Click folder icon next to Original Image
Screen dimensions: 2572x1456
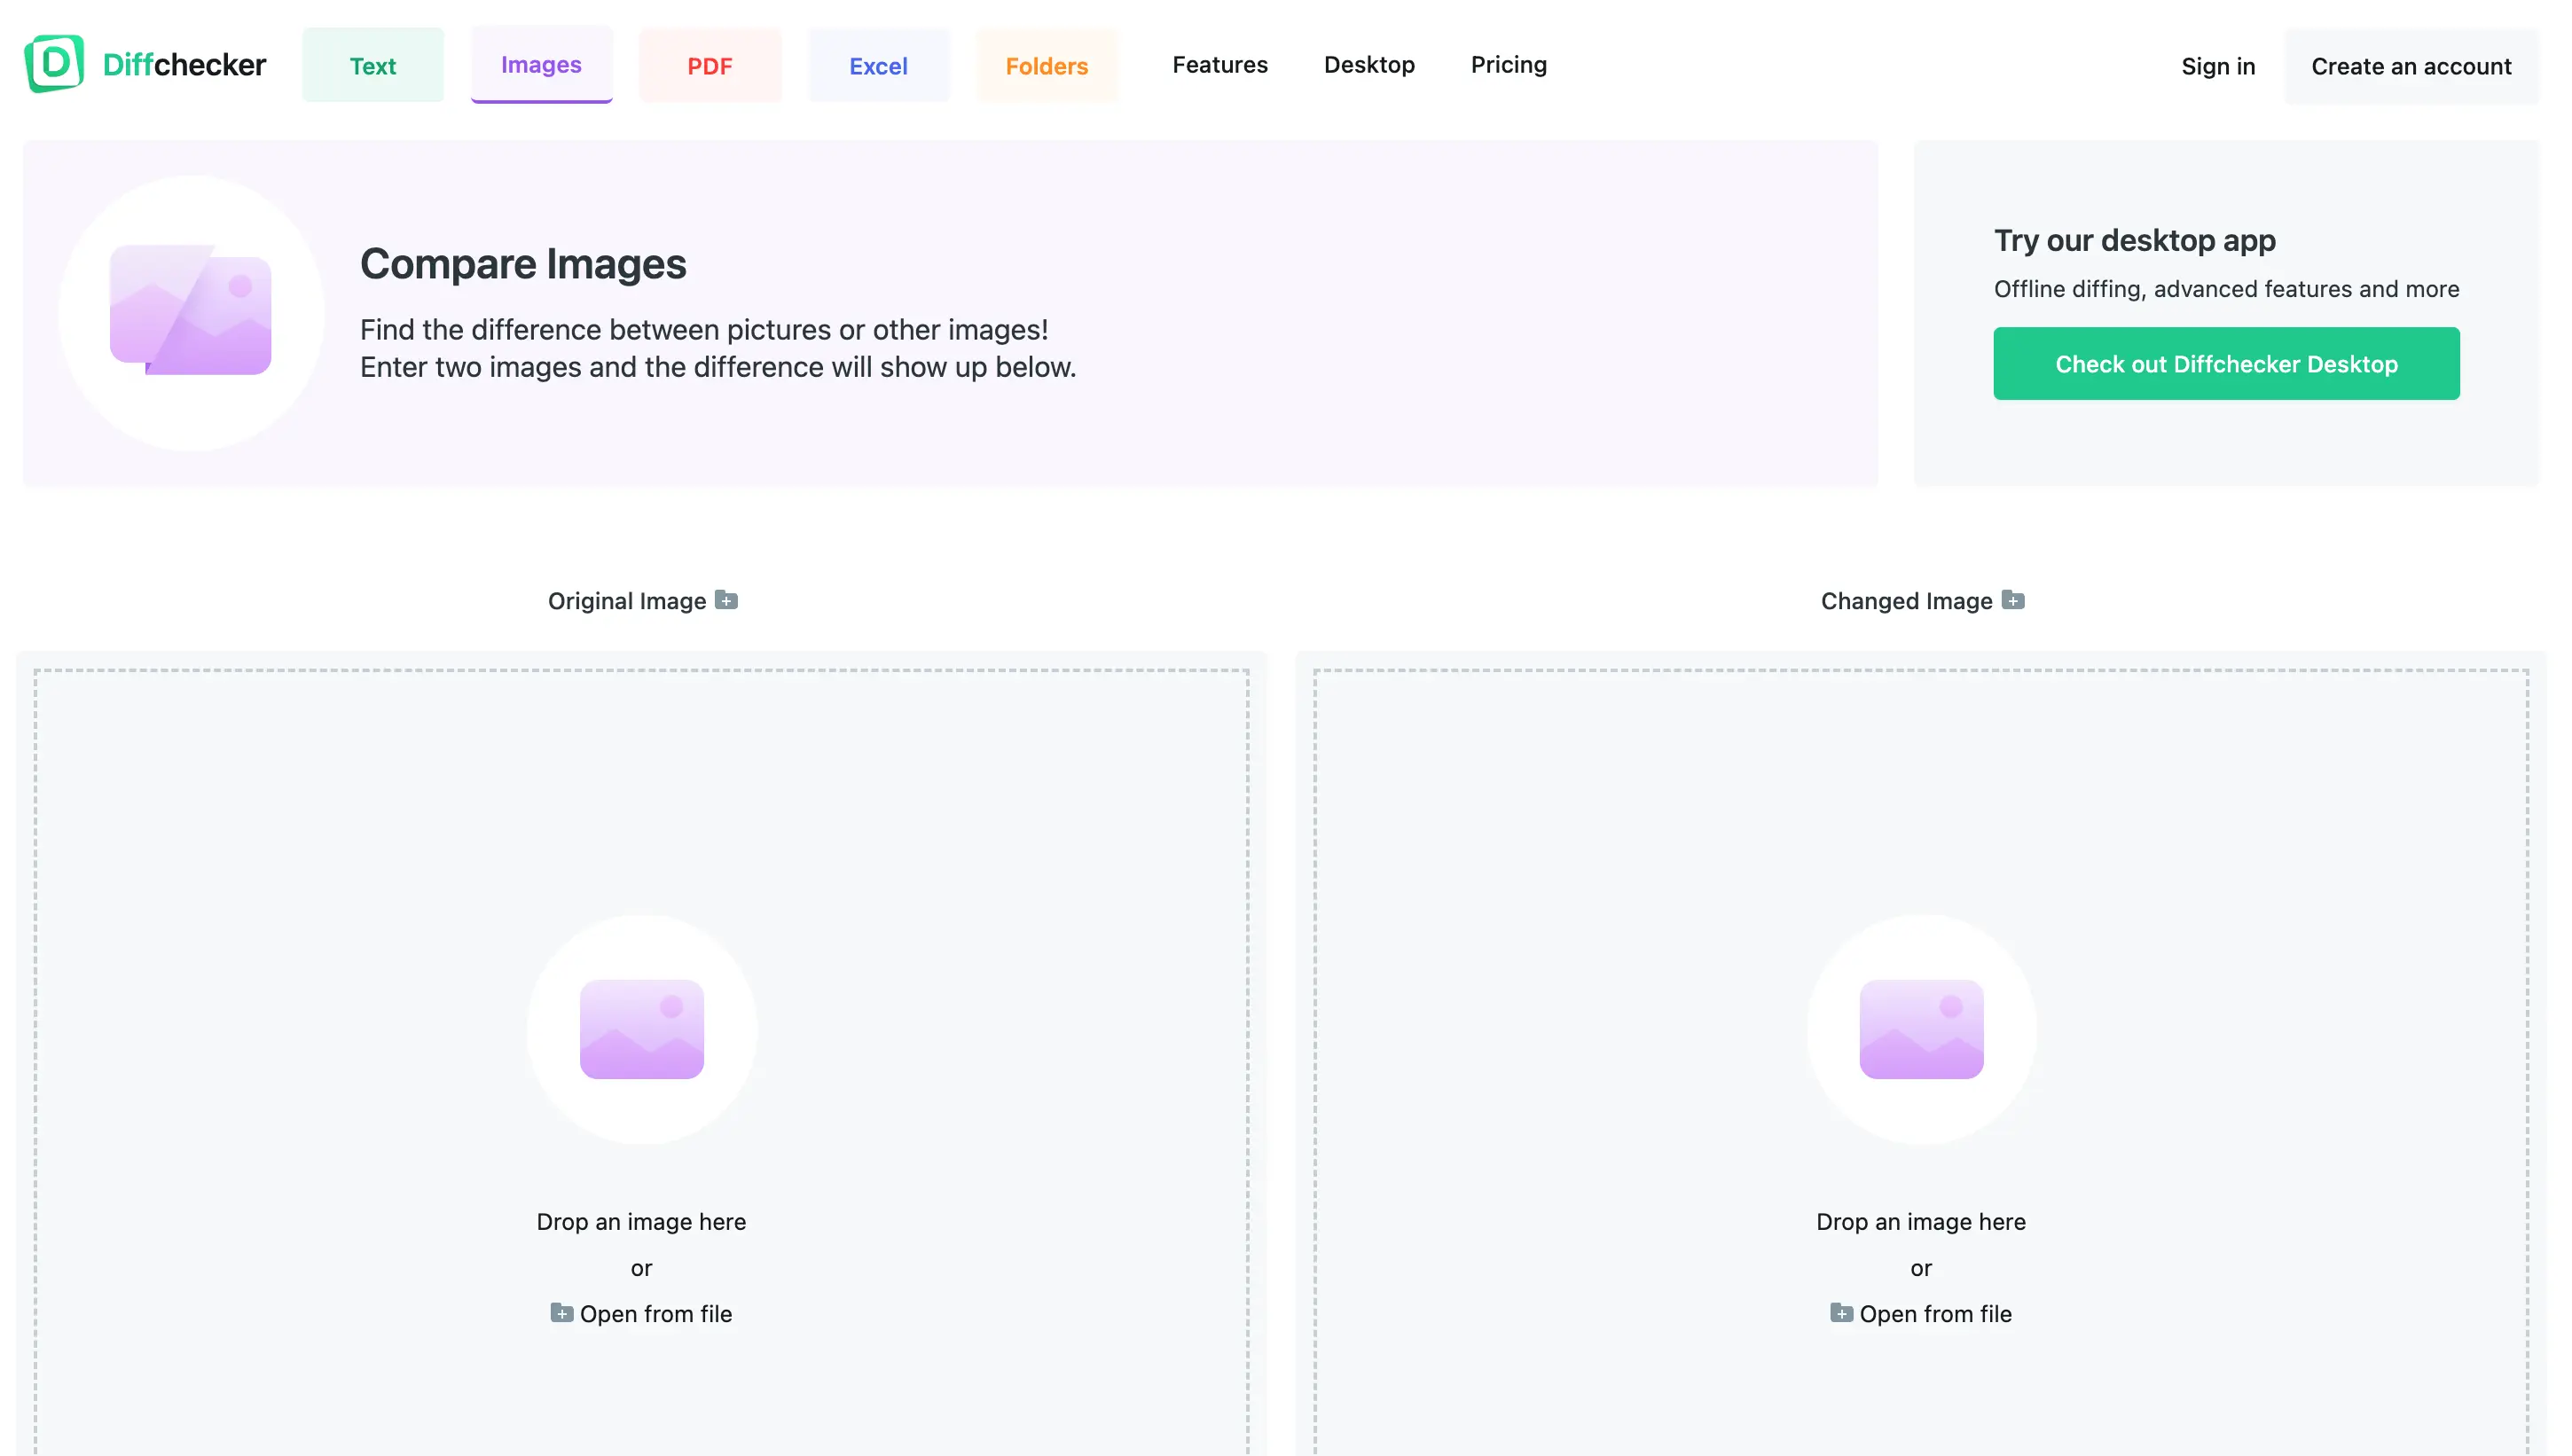click(x=727, y=600)
